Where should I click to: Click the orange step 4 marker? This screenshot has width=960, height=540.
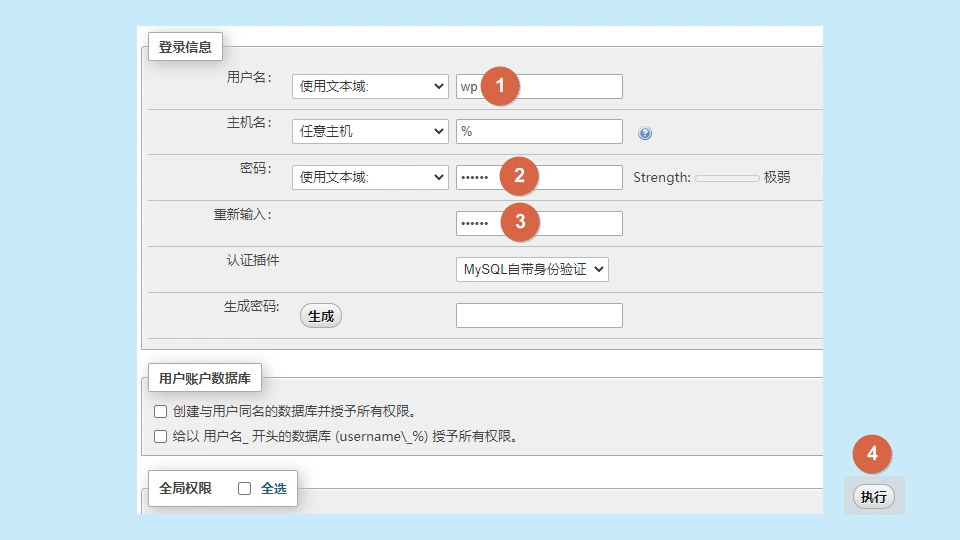(872, 454)
